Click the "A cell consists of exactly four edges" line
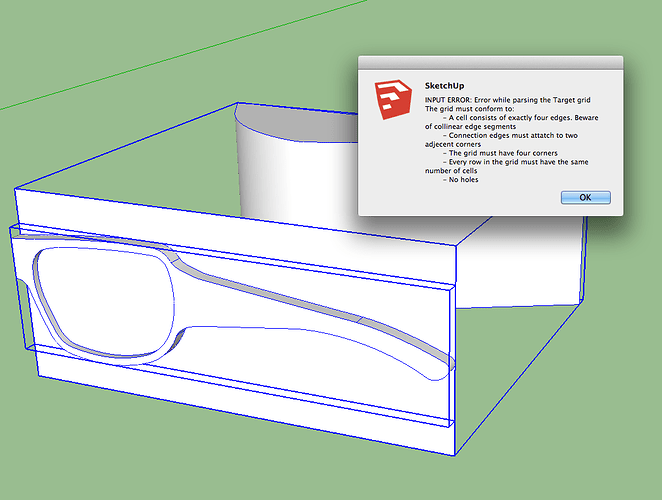 (523, 118)
